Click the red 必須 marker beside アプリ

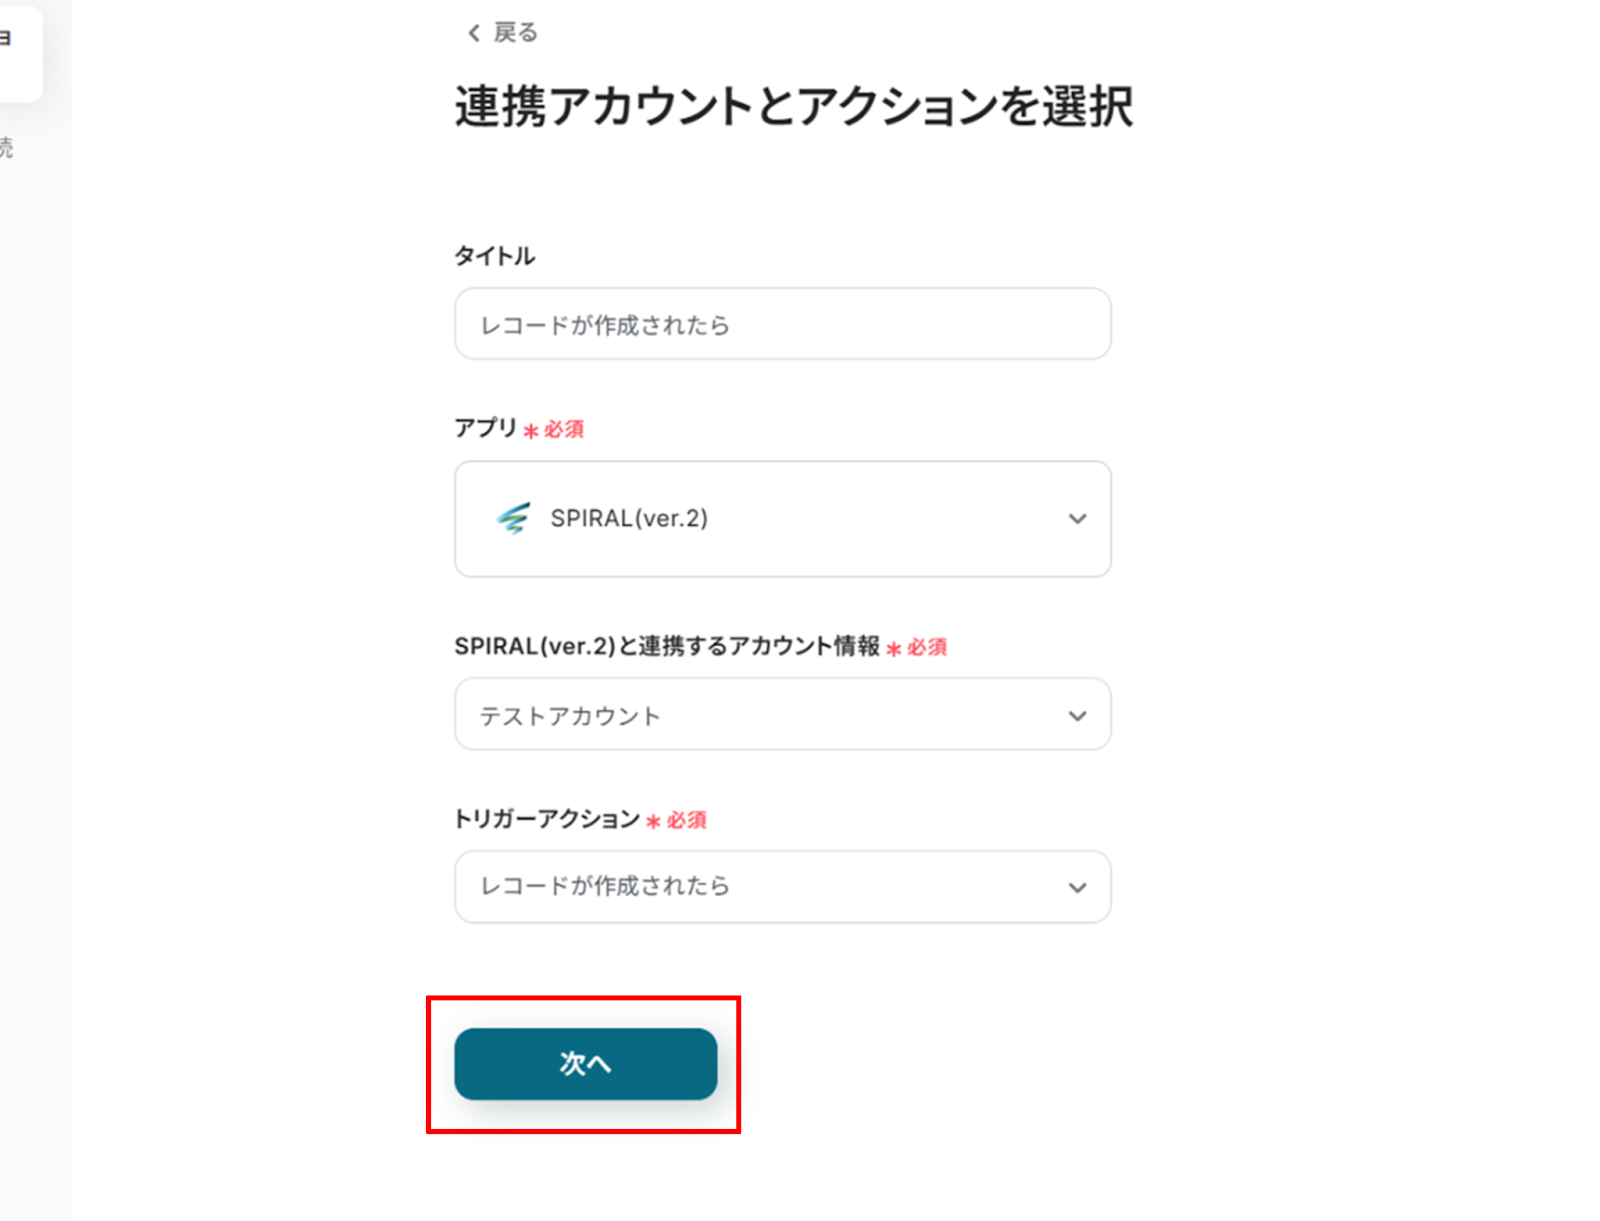(563, 429)
